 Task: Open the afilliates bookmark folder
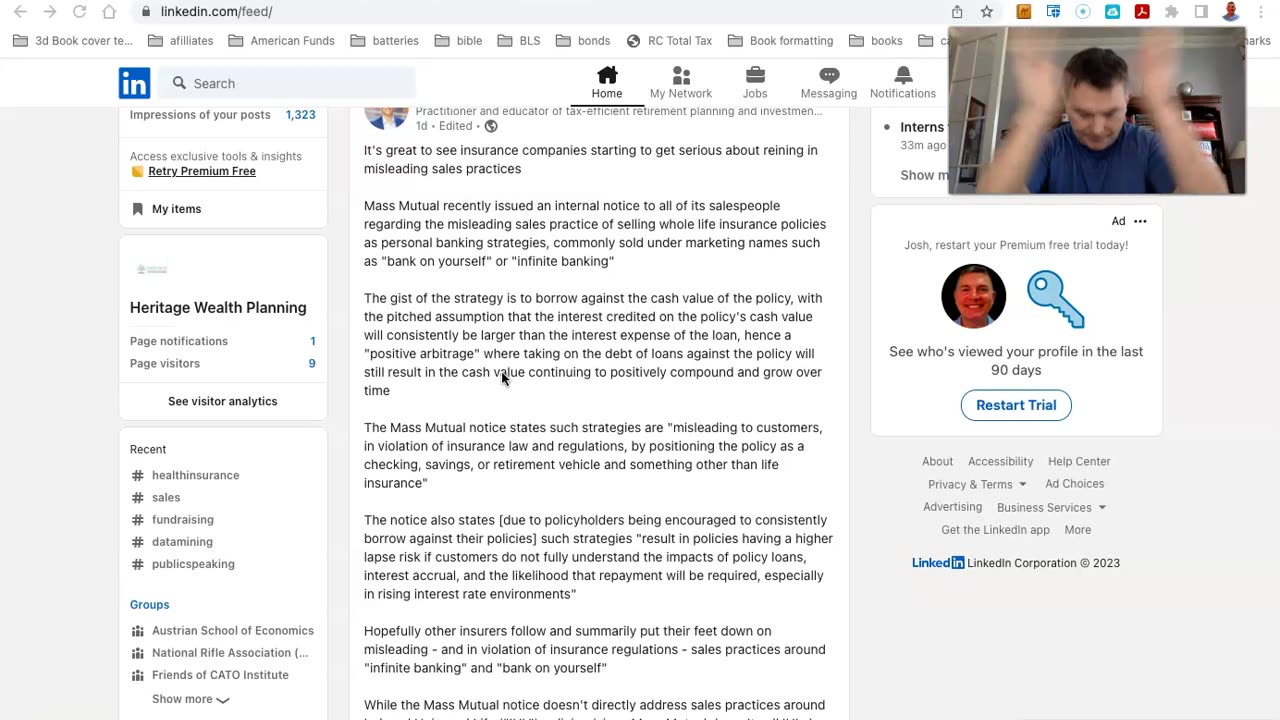coord(181,41)
